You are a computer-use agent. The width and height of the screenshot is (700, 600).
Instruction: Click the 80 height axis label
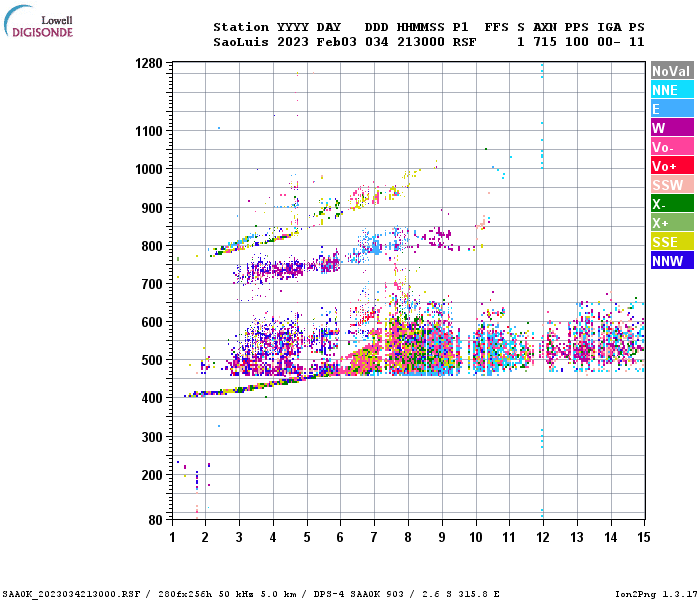pos(155,520)
